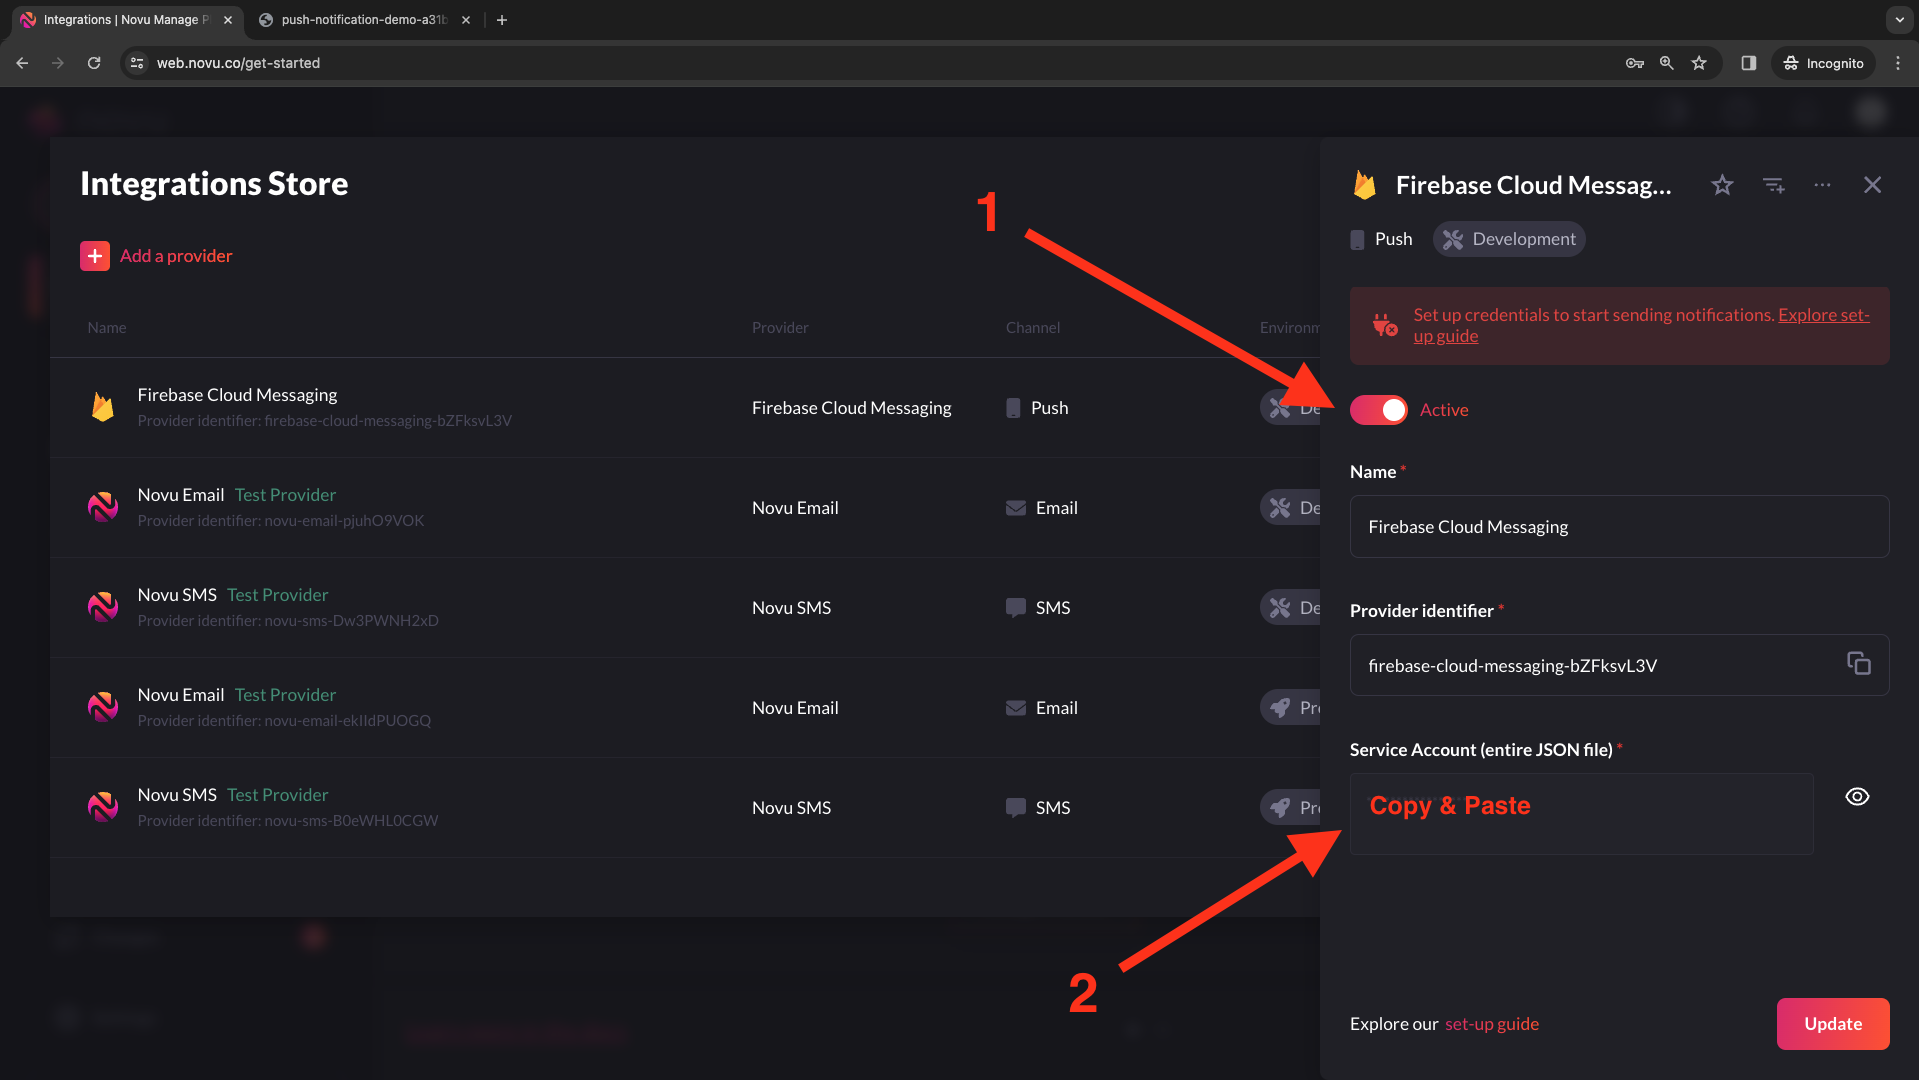Click Novu logo icon in novu-sms-B0eWHL0CGW row
Image resolution: width=1919 pixels, height=1080 pixels.
click(x=102, y=807)
